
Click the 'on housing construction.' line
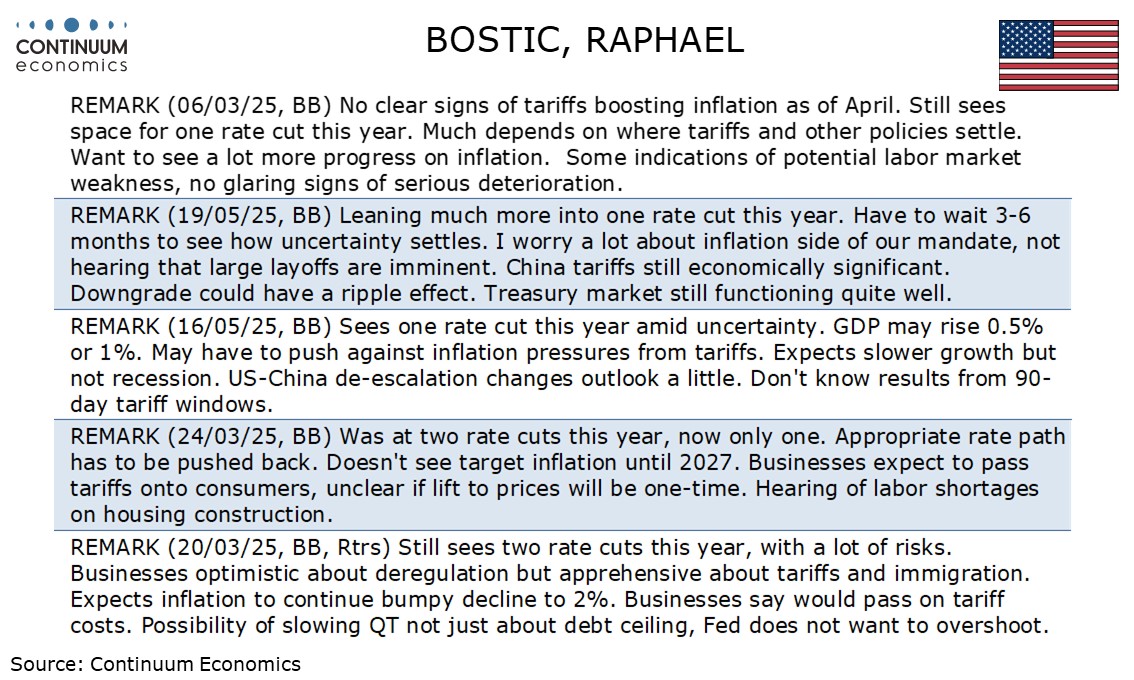click(x=201, y=514)
